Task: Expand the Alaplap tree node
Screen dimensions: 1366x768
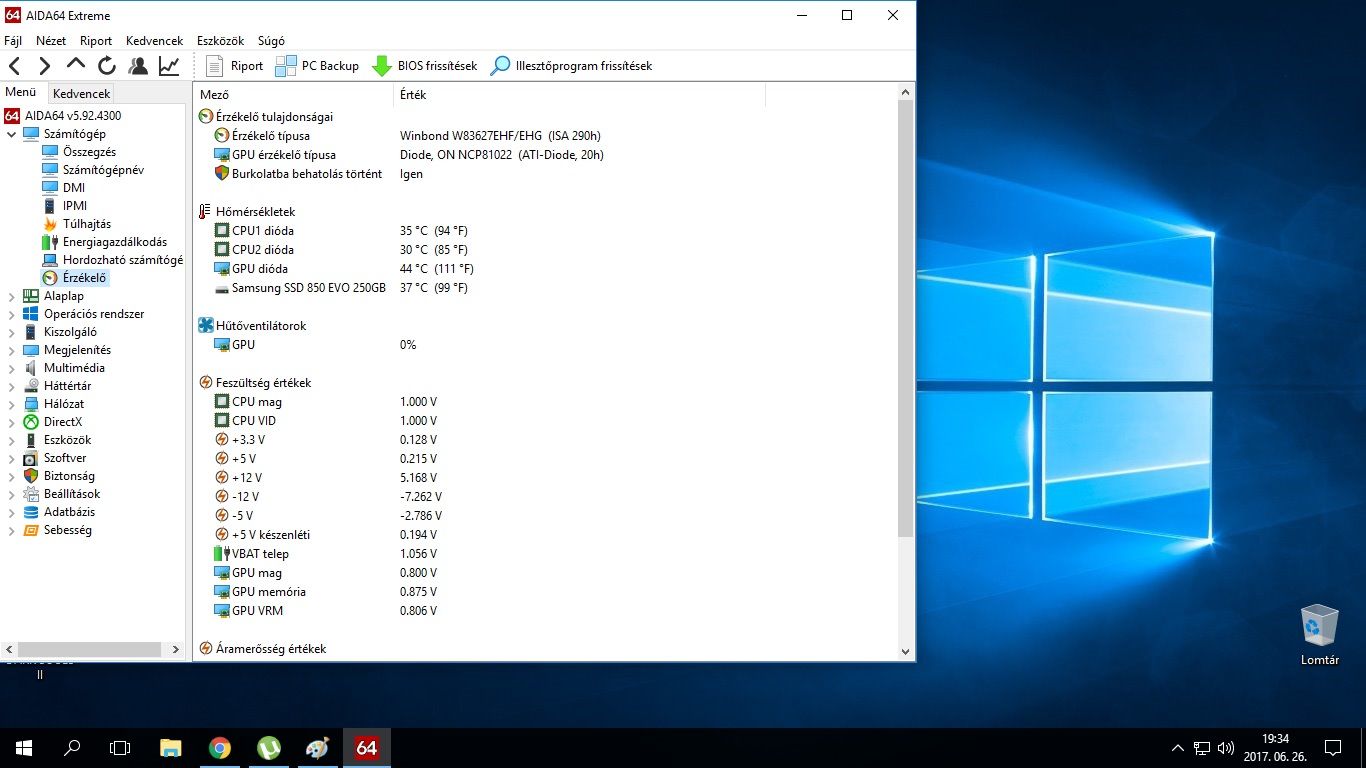Action: pyautogui.click(x=12, y=296)
